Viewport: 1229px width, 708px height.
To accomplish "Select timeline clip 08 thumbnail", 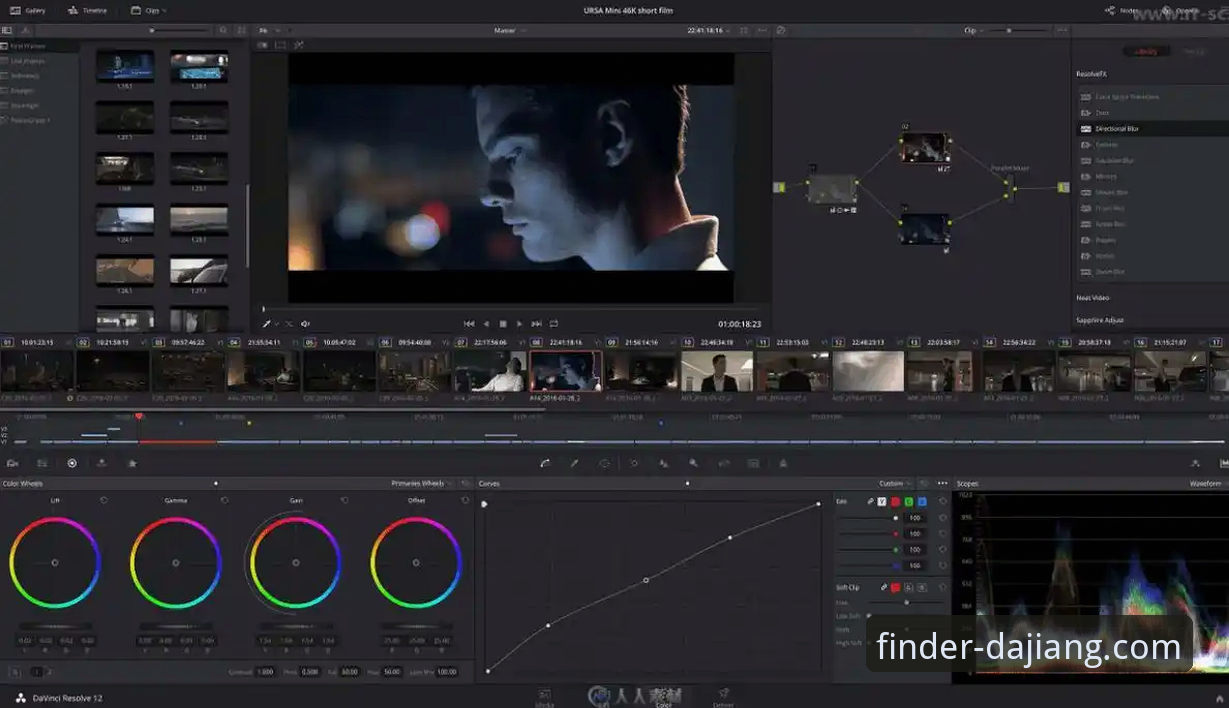I will (566, 370).
